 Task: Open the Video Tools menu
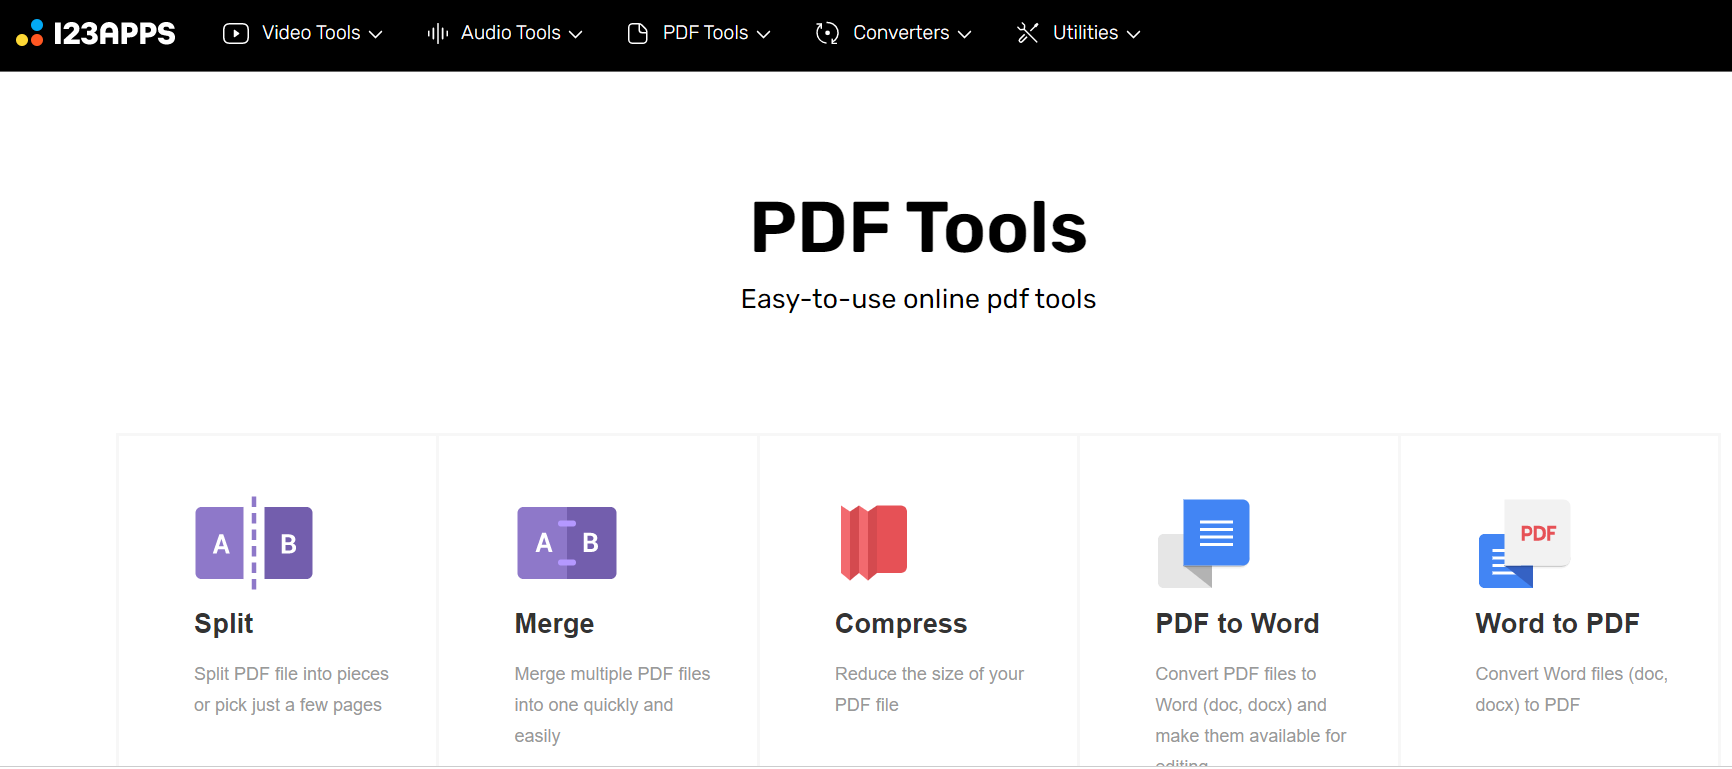(x=303, y=33)
